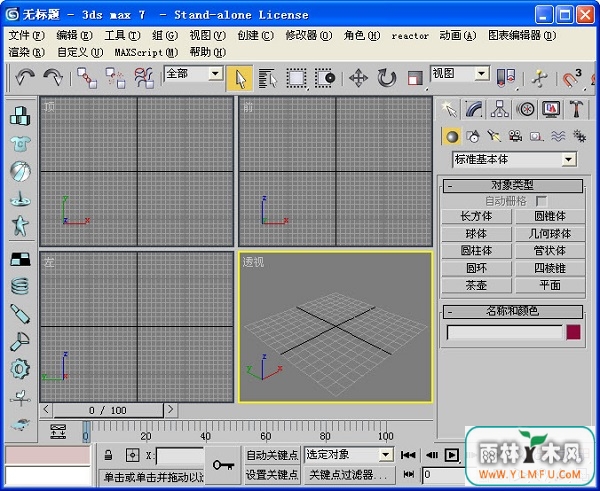Click the 球体 button
The image size is (600, 491).
click(x=476, y=233)
